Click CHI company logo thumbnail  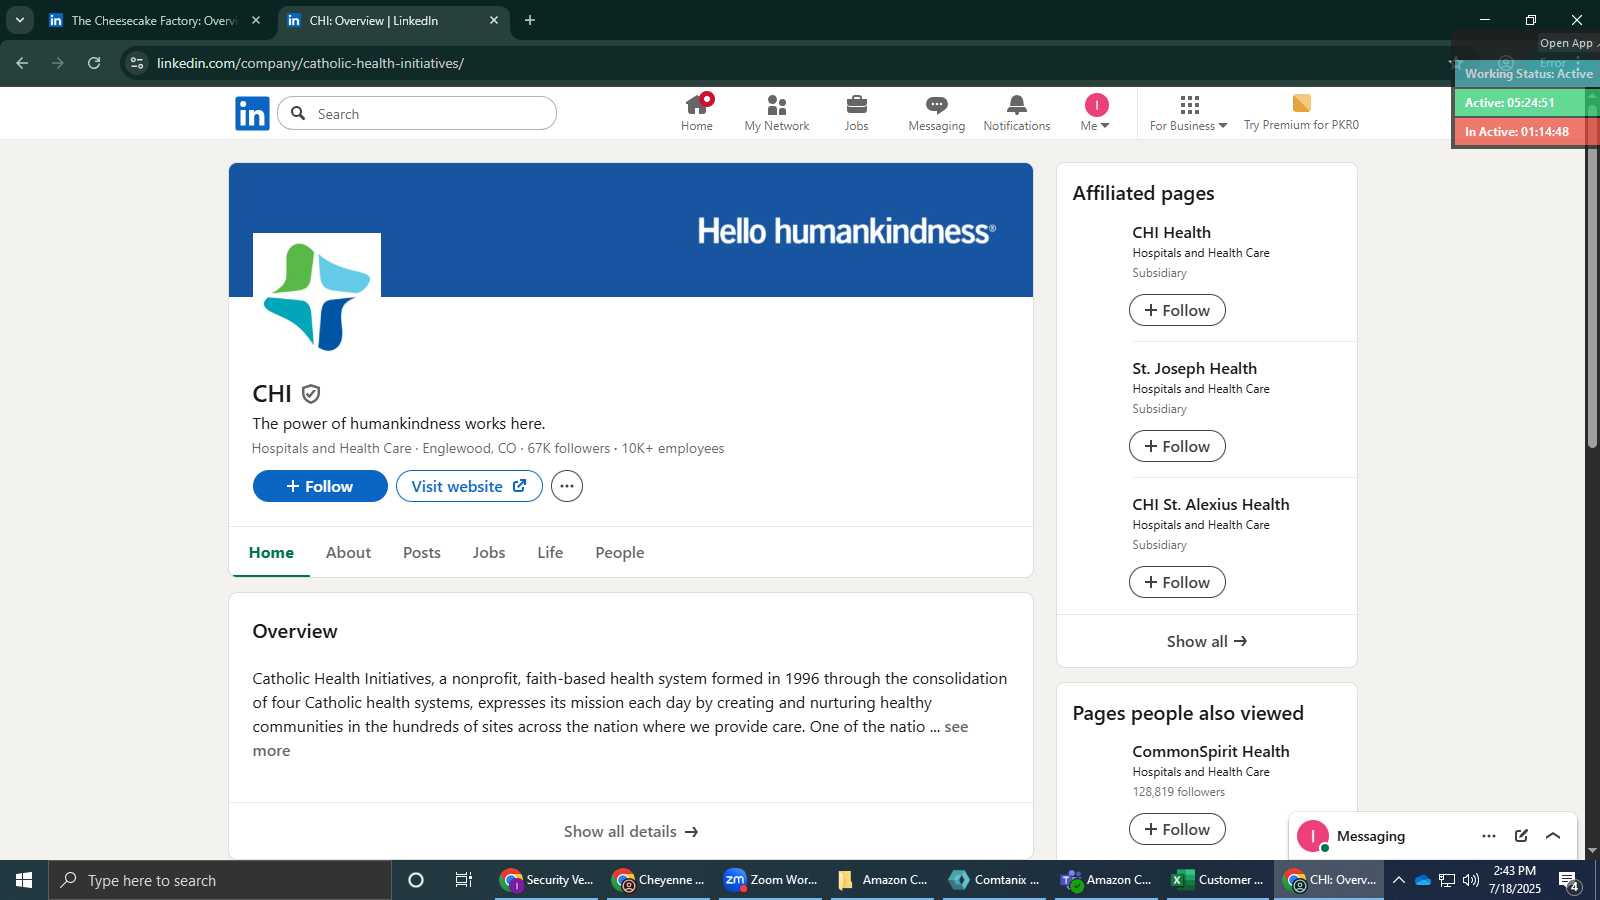pos(316,296)
